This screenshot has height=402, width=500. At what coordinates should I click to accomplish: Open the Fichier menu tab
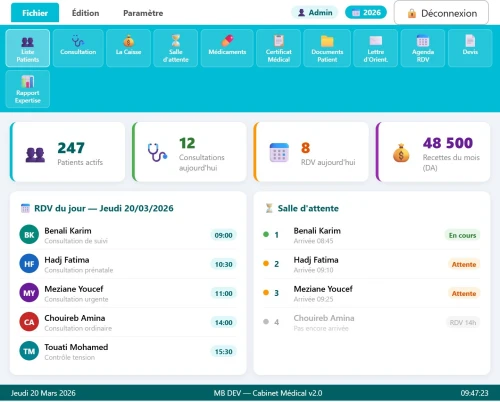[x=35, y=13]
